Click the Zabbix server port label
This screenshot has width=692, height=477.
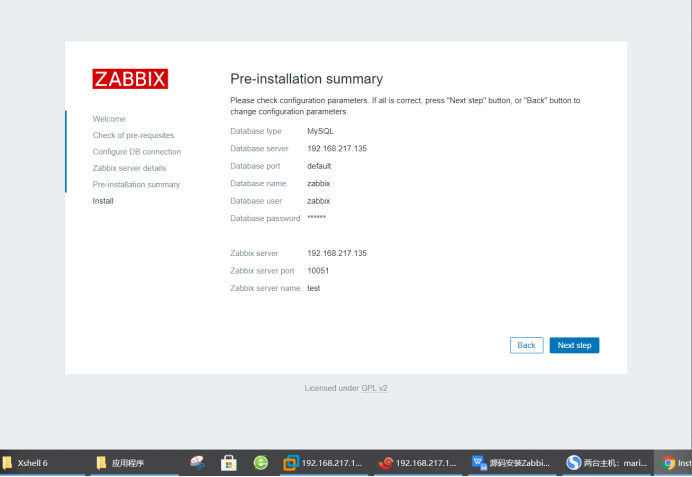(x=262, y=271)
